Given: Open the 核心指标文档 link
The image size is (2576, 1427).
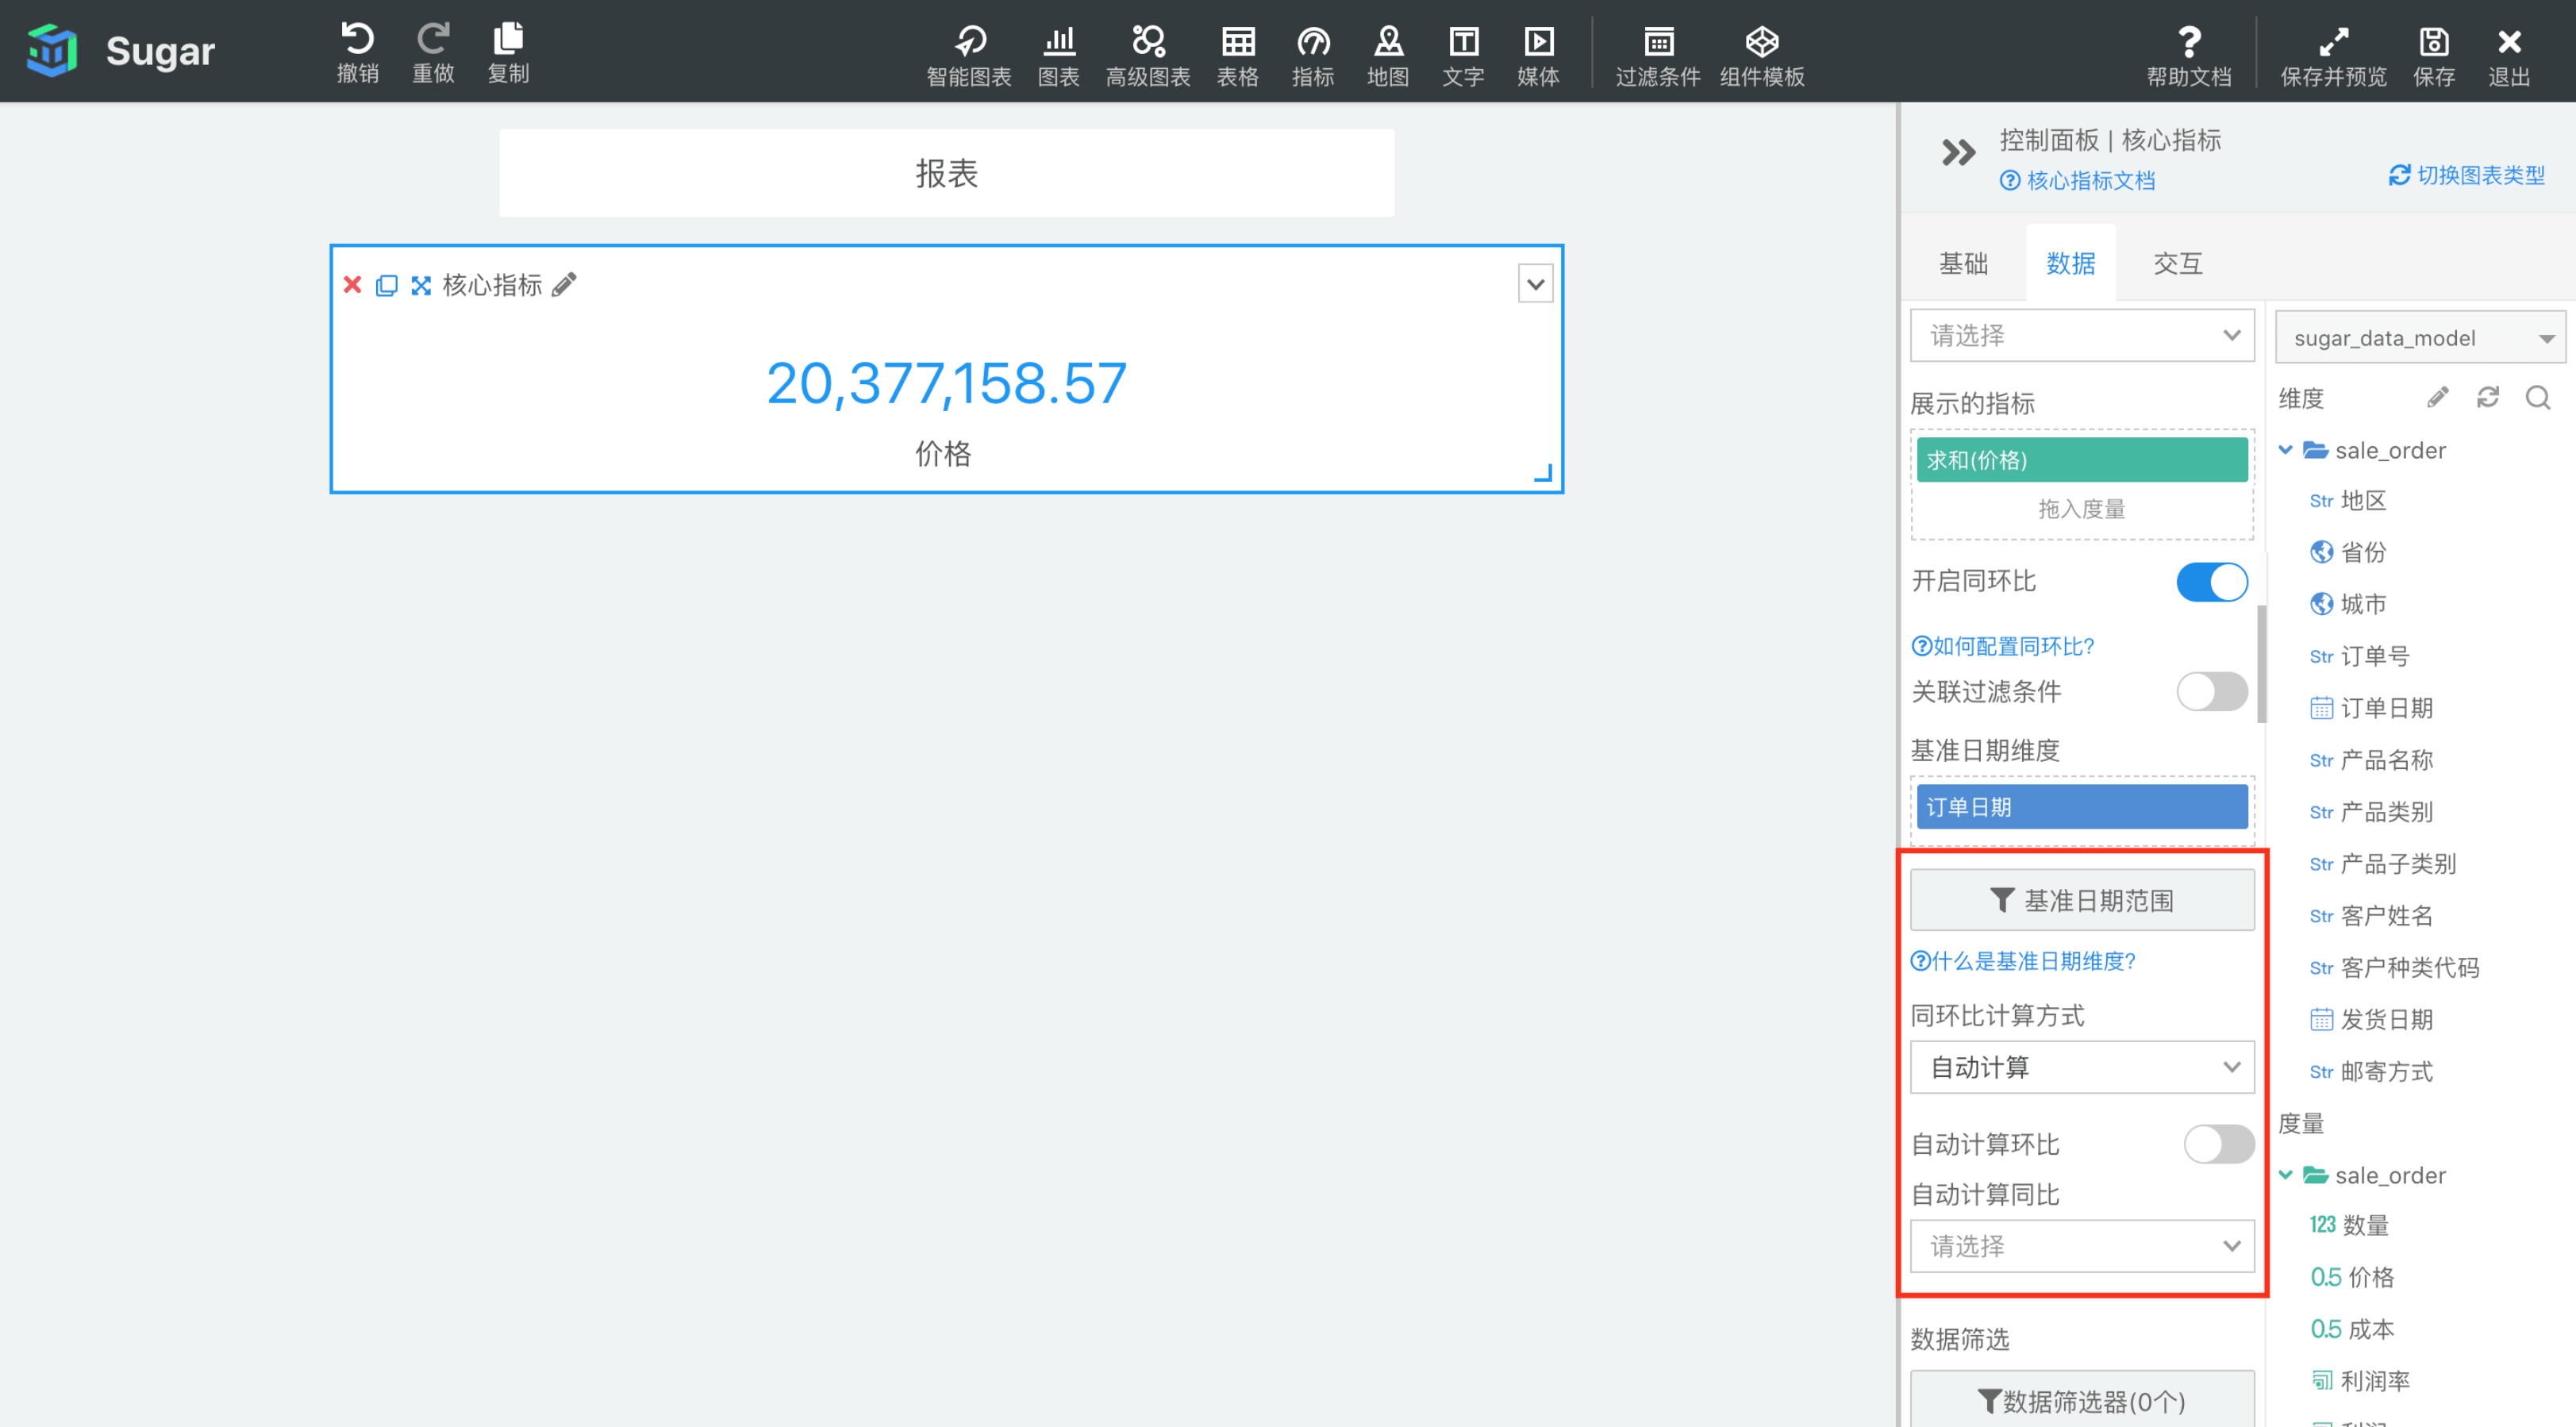Looking at the screenshot, I should tap(2077, 181).
